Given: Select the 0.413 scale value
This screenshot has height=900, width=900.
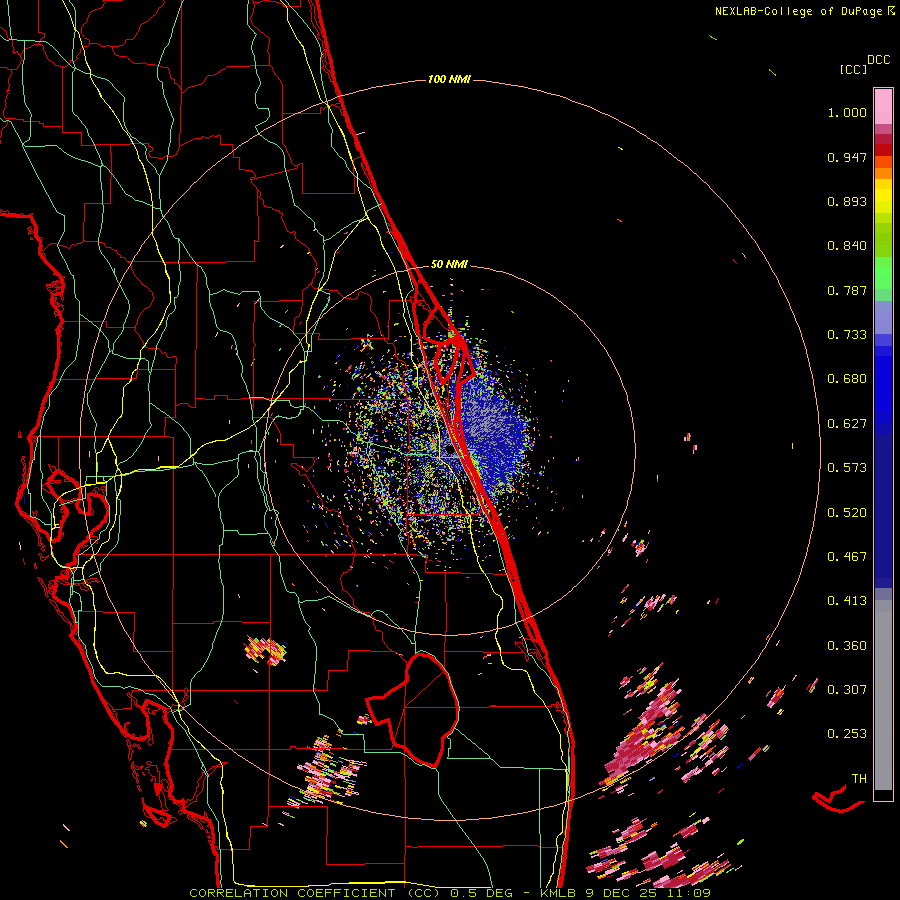Looking at the screenshot, I should 847,601.
